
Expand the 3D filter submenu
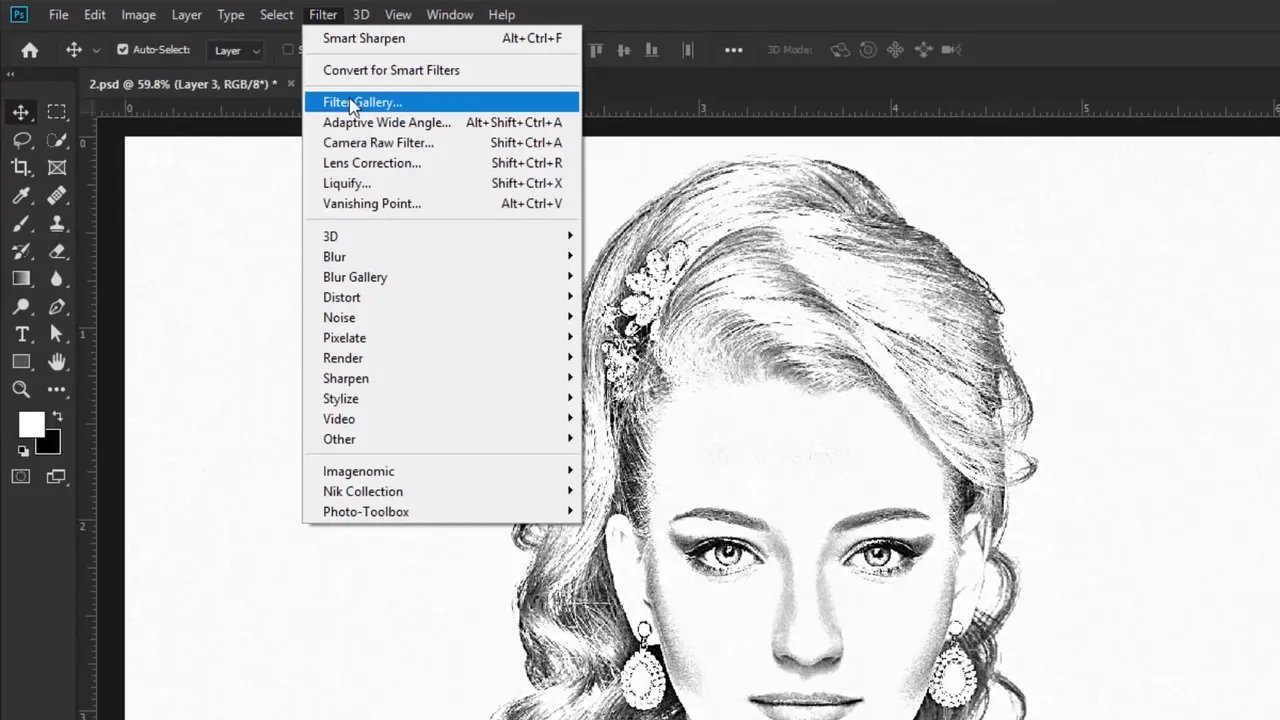point(440,236)
